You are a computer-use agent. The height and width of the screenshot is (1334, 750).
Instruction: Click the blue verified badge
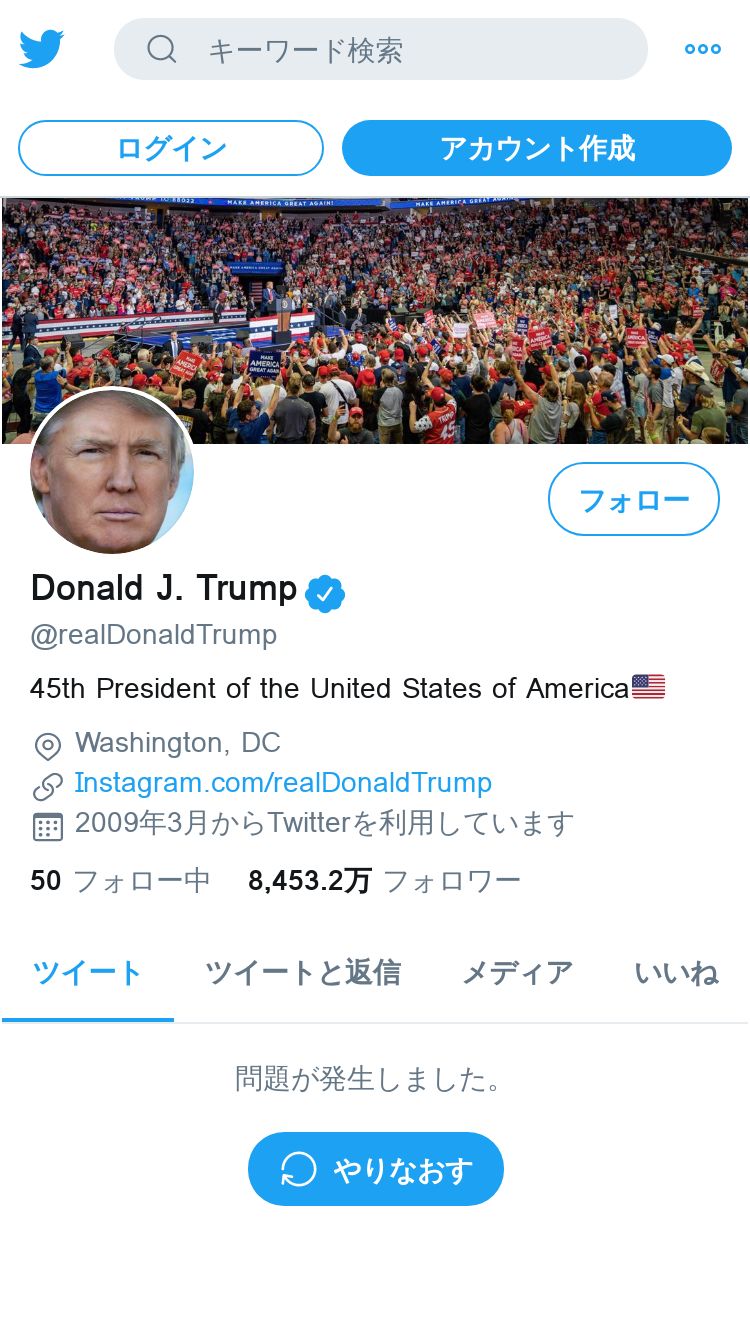point(325,593)
